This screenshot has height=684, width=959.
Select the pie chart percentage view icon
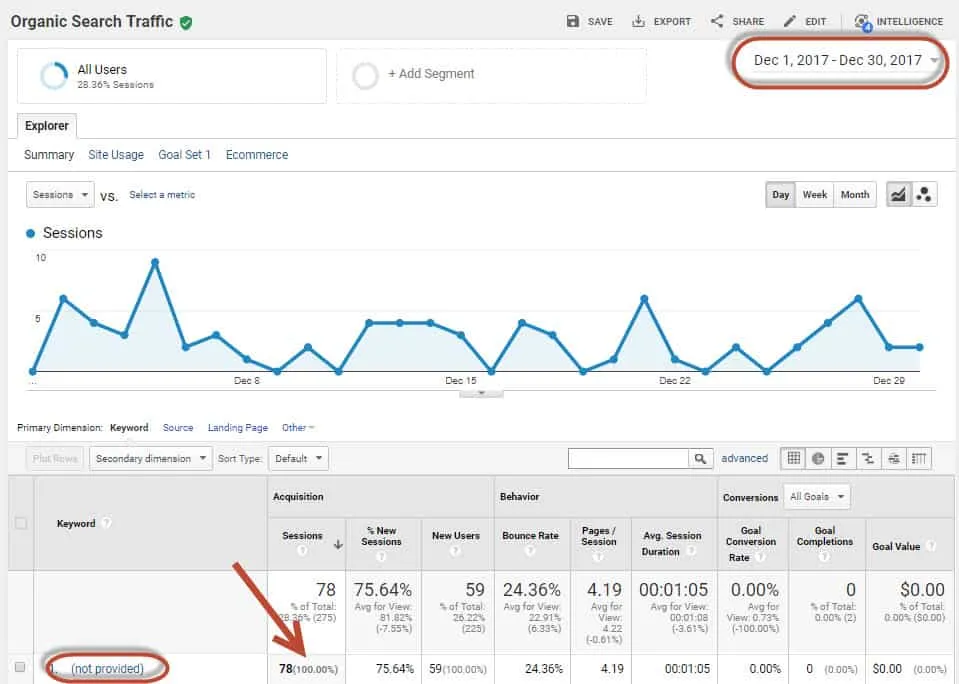tap(818, 459)
